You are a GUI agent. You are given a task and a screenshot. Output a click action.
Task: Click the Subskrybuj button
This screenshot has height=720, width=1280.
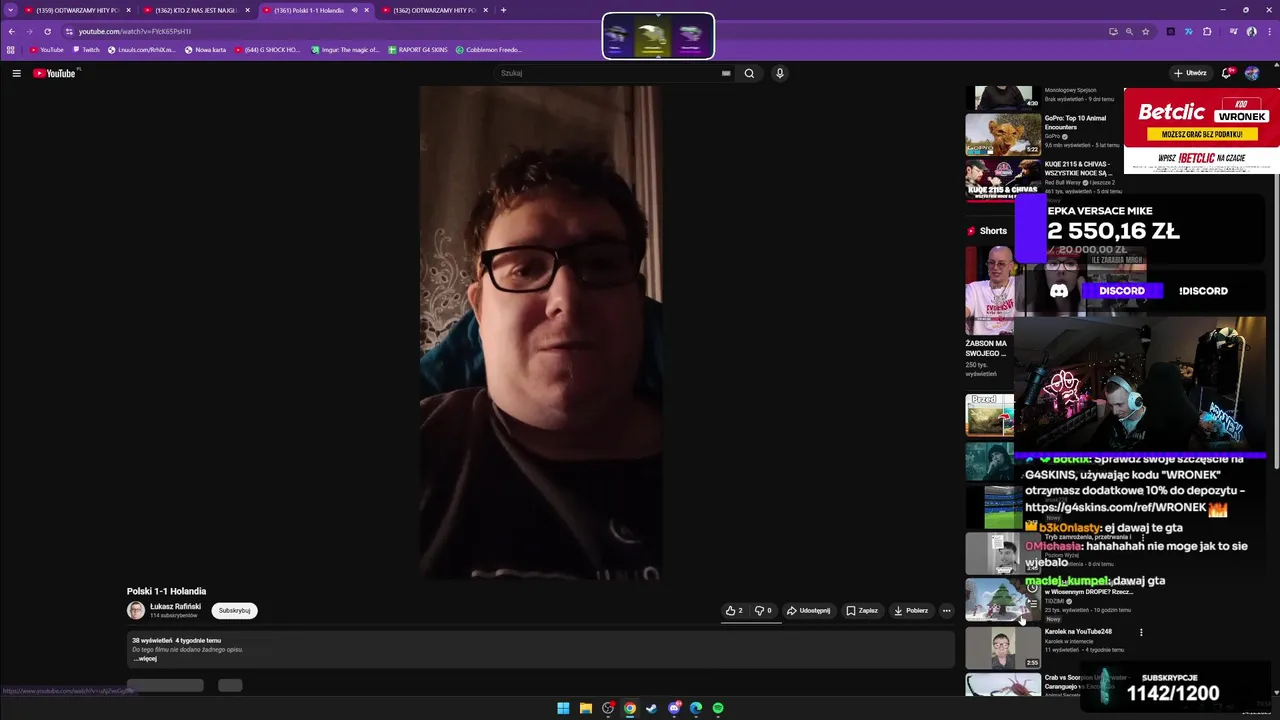234,610
